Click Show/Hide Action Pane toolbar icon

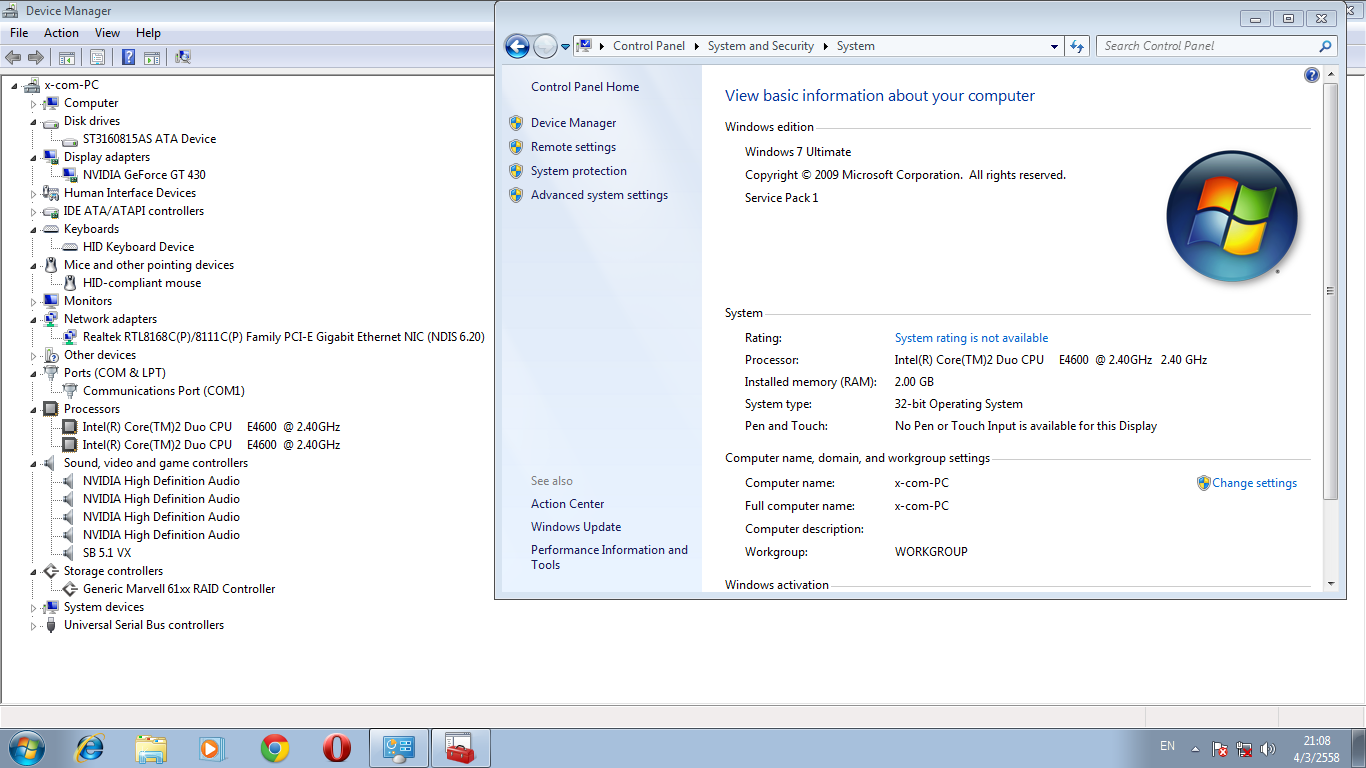152,58
